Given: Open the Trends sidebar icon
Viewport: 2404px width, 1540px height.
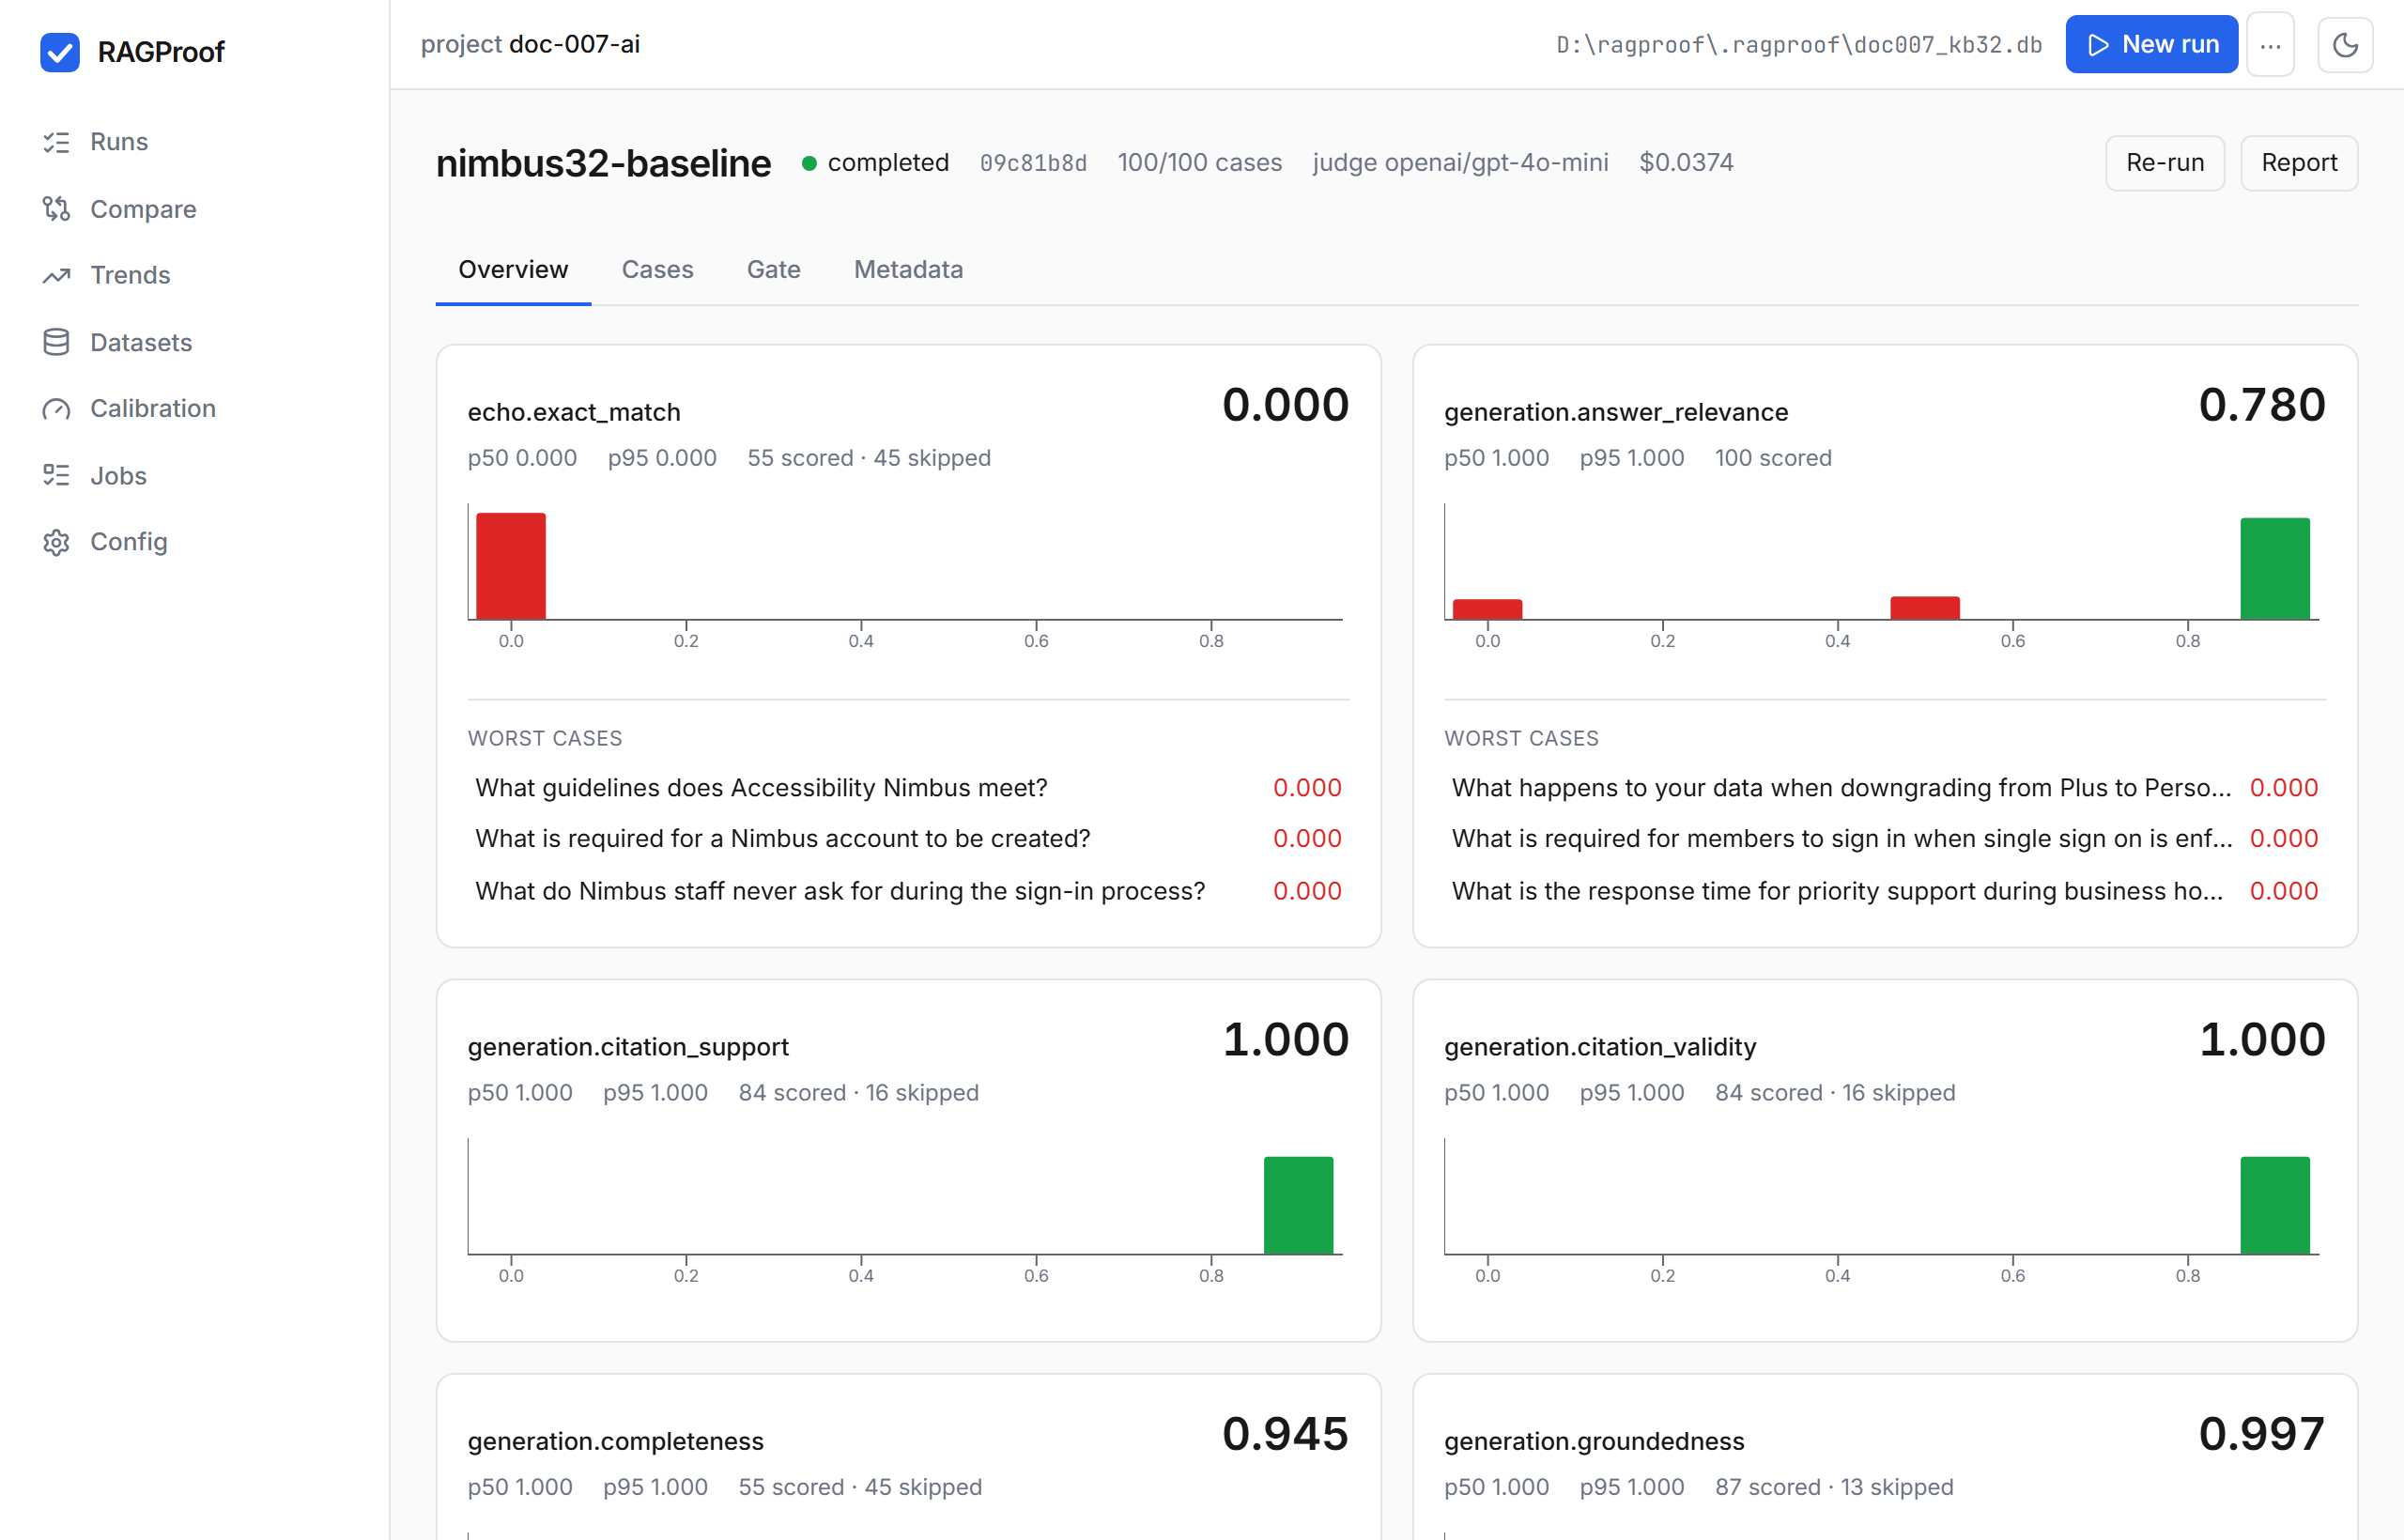Looking at the screenshot, I should (56, 275).
